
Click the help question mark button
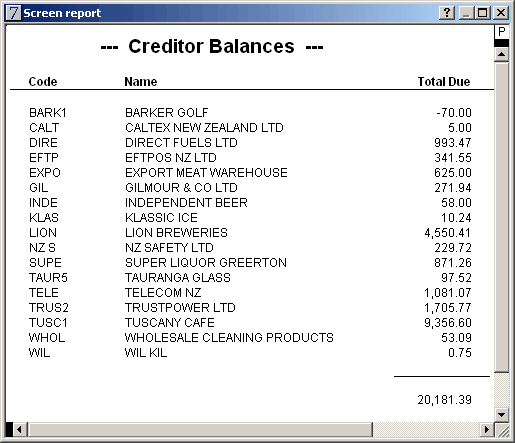(447, 13)
